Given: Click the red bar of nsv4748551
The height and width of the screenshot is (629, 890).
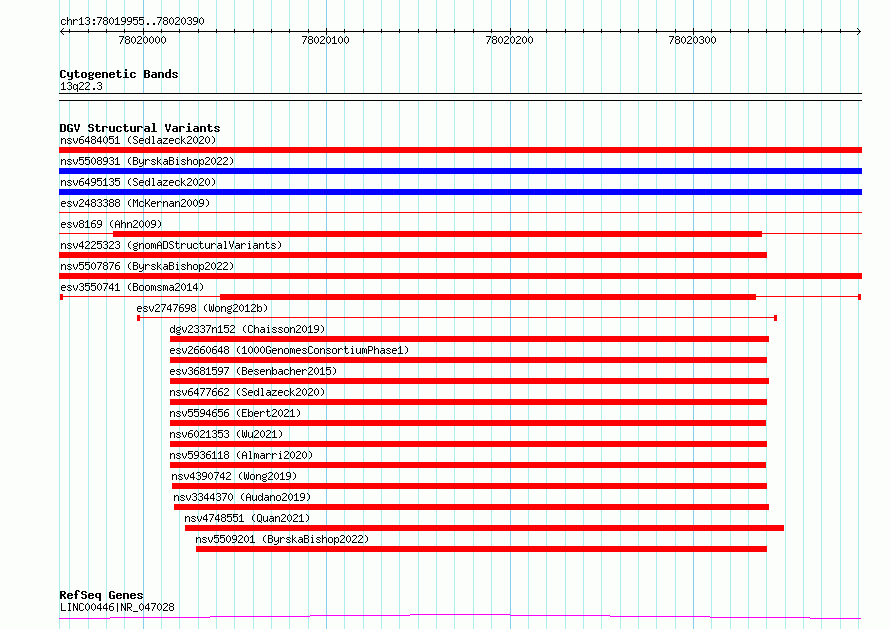Looking at the screenshot, I should 484,528.
